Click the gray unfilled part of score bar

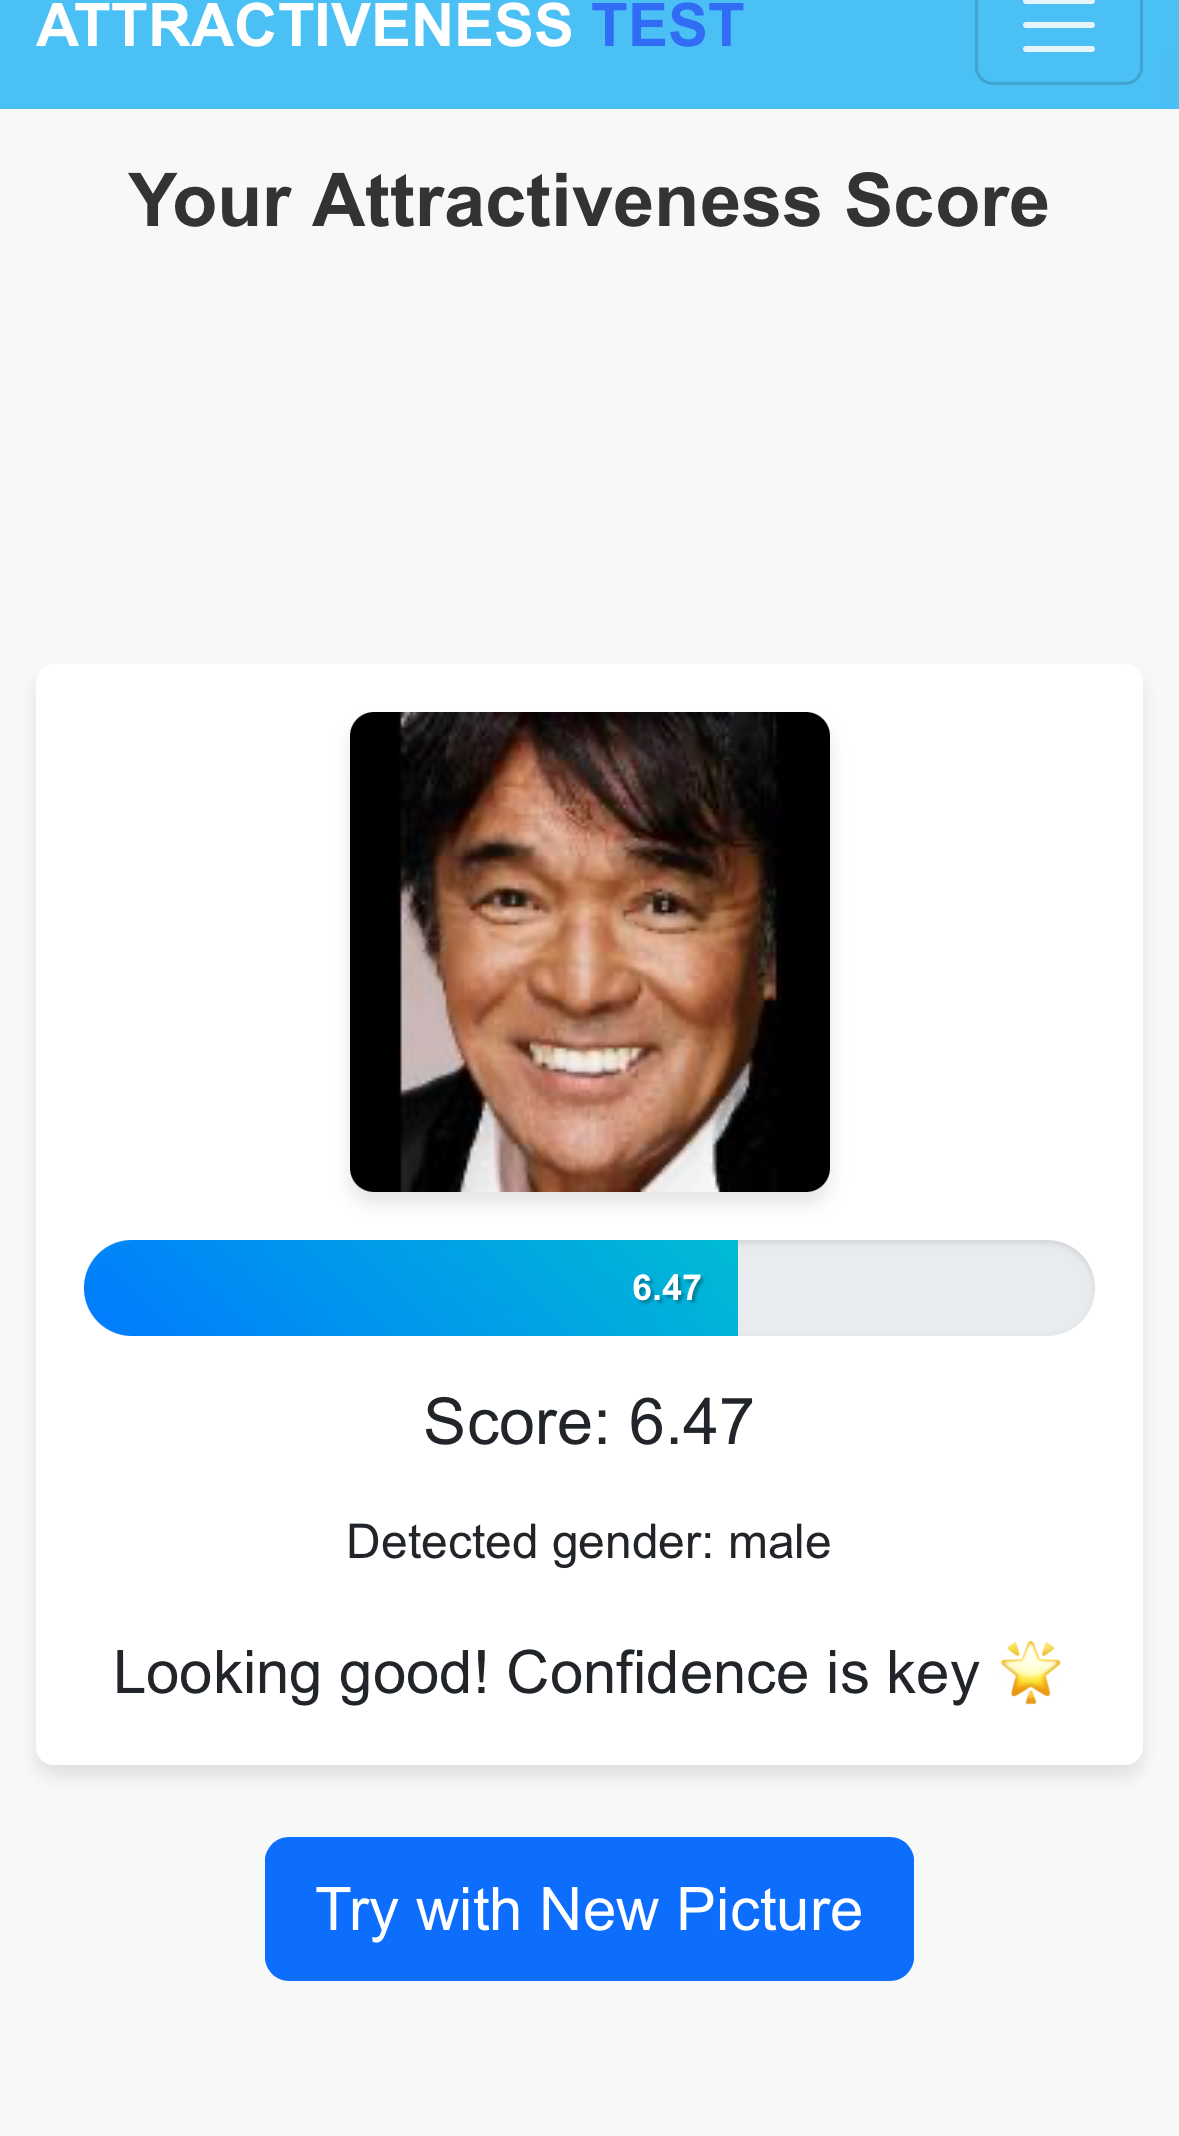(915, 1288)
